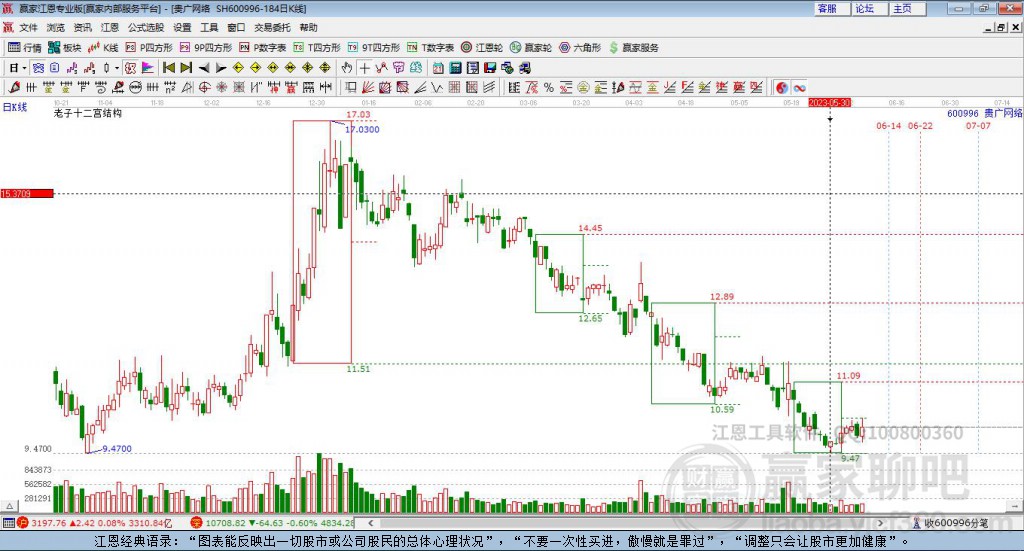Toggle the crosshair cursor tool
This screenshot has width=1024, height=551.
364,68
